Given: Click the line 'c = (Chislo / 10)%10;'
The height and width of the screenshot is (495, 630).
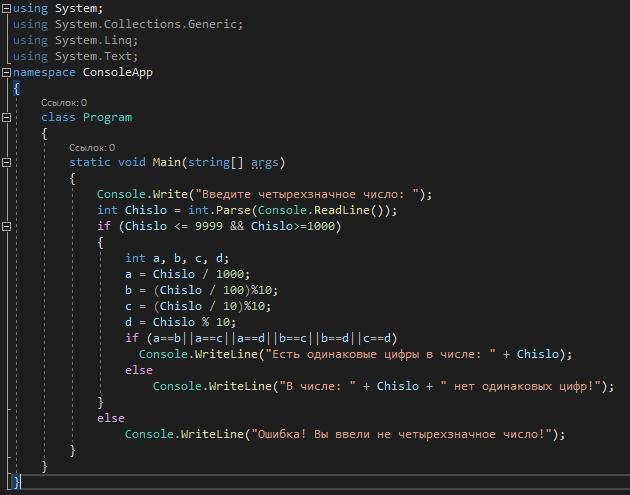Looking at the screenshot, I should point(198,306).
